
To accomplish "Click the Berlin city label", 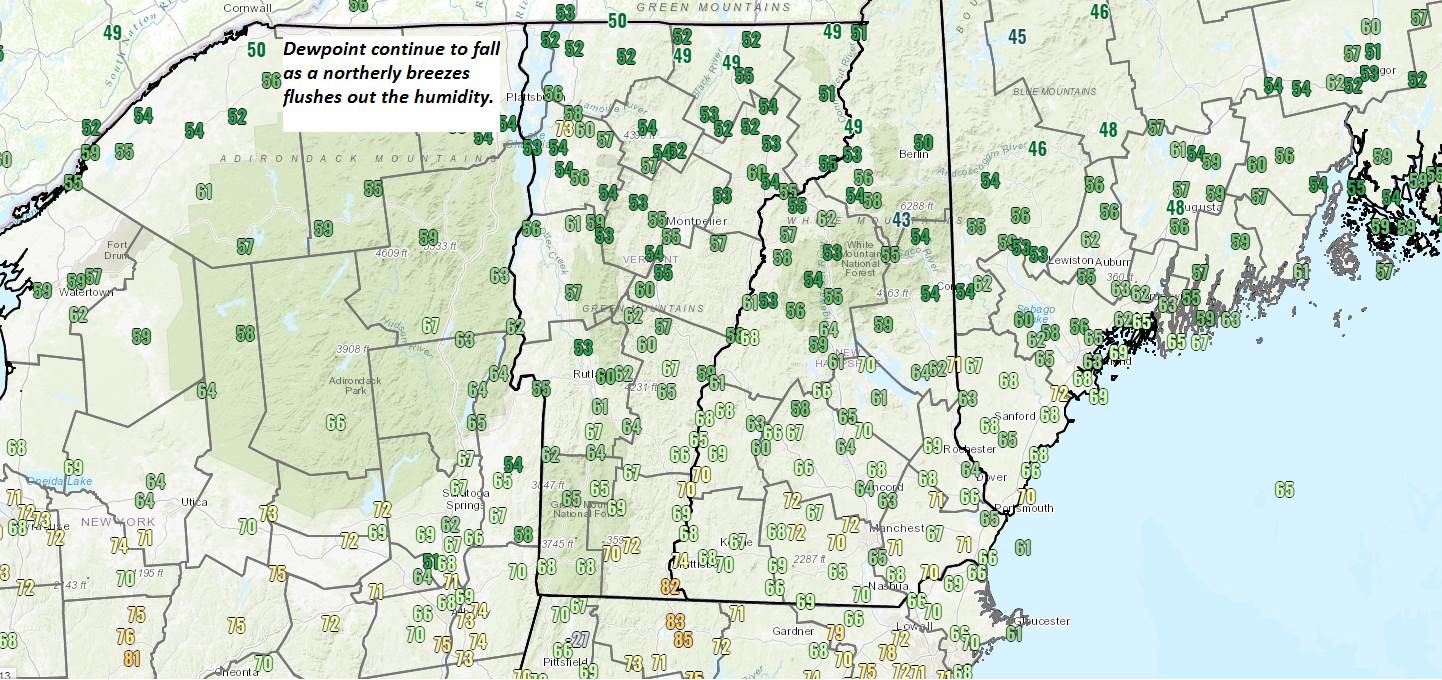I will (914, 154).
